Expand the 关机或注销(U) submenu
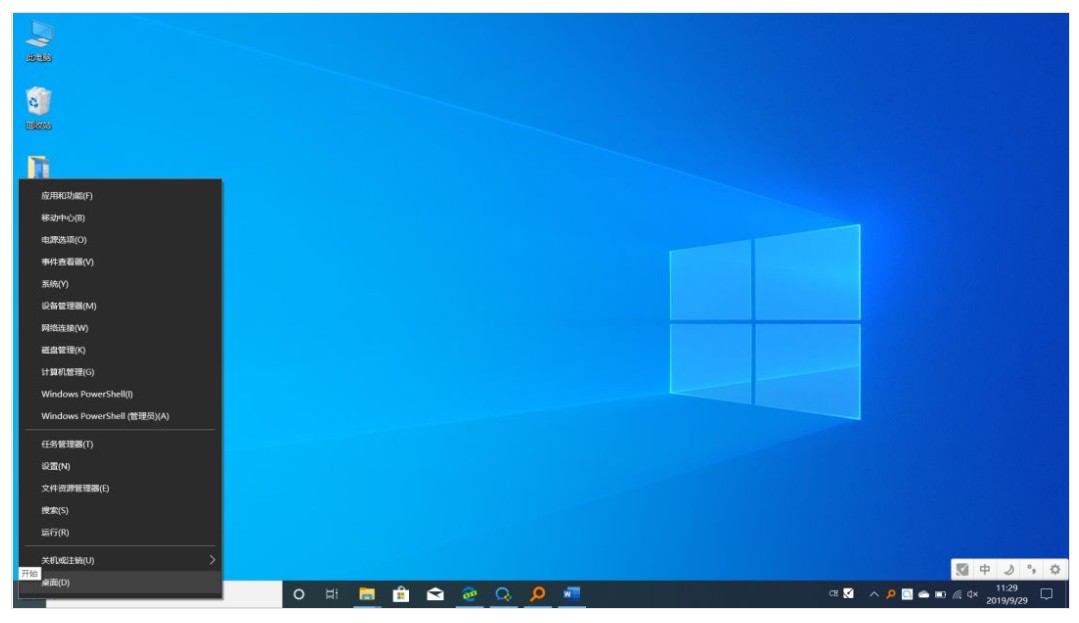Image resolution: width=1079 pixels, height=623 pixels. pos(120,560)
